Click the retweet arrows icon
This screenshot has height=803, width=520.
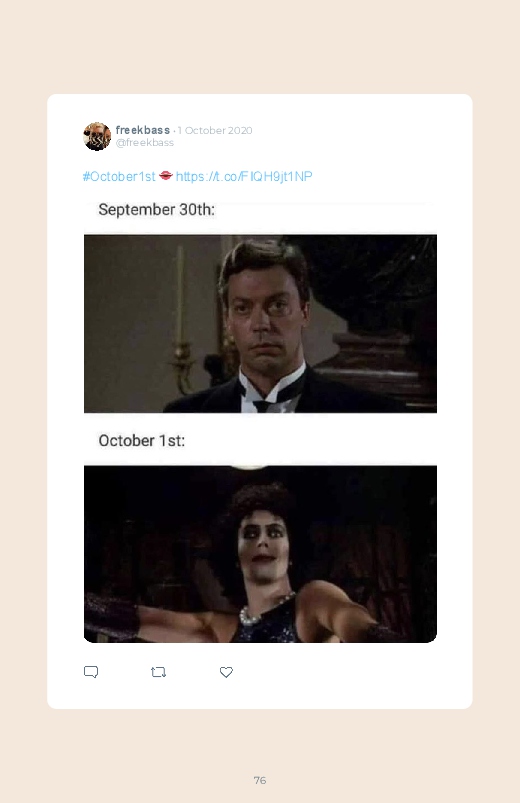[x=158, y=672]
